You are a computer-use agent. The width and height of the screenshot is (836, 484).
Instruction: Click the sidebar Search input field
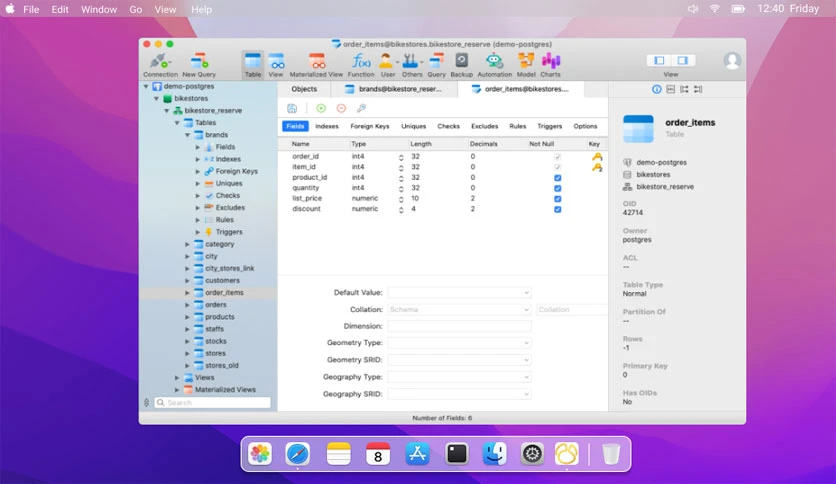tap(212, 402)
